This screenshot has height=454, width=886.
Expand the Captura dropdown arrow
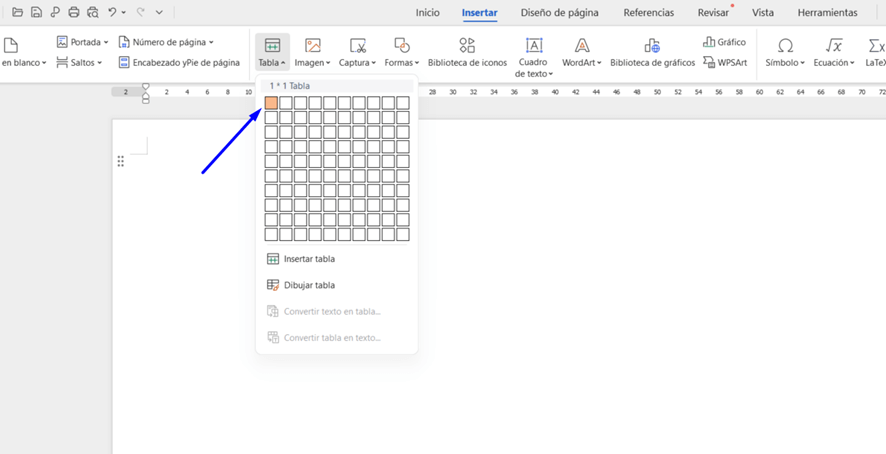pyautogui.click(x=373, y=63)
